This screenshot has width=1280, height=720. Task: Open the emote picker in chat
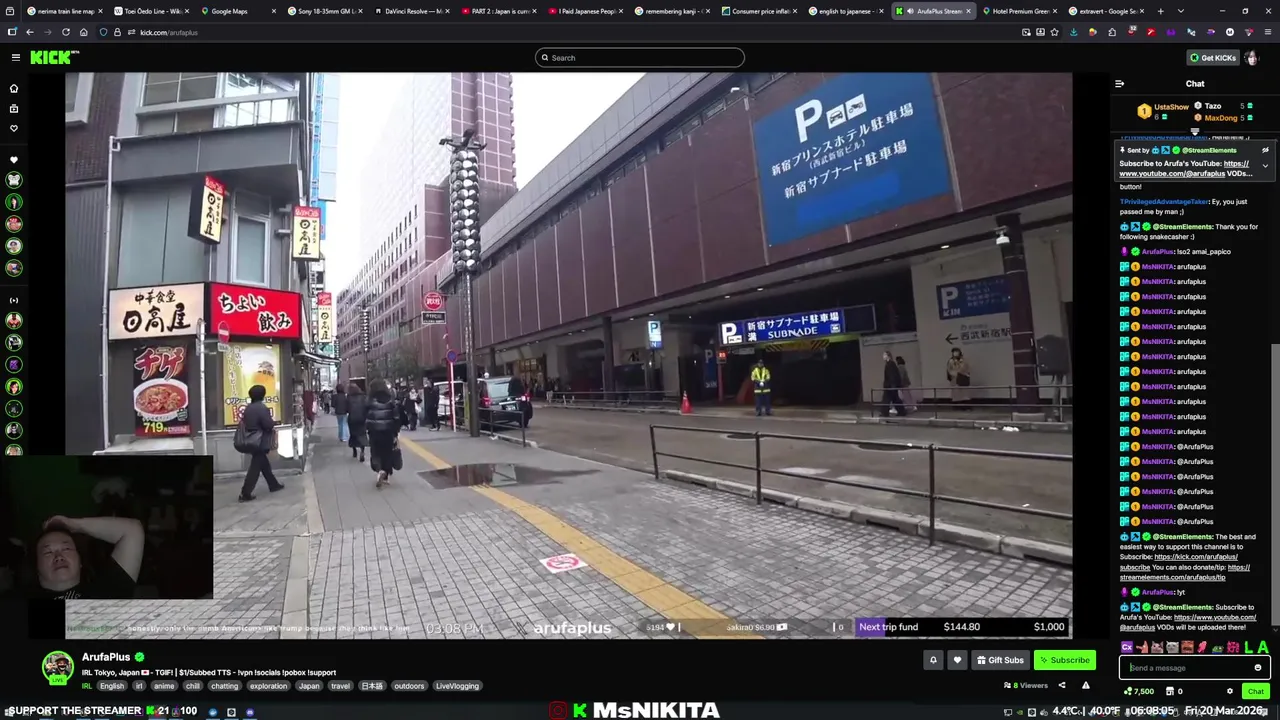1258,668
